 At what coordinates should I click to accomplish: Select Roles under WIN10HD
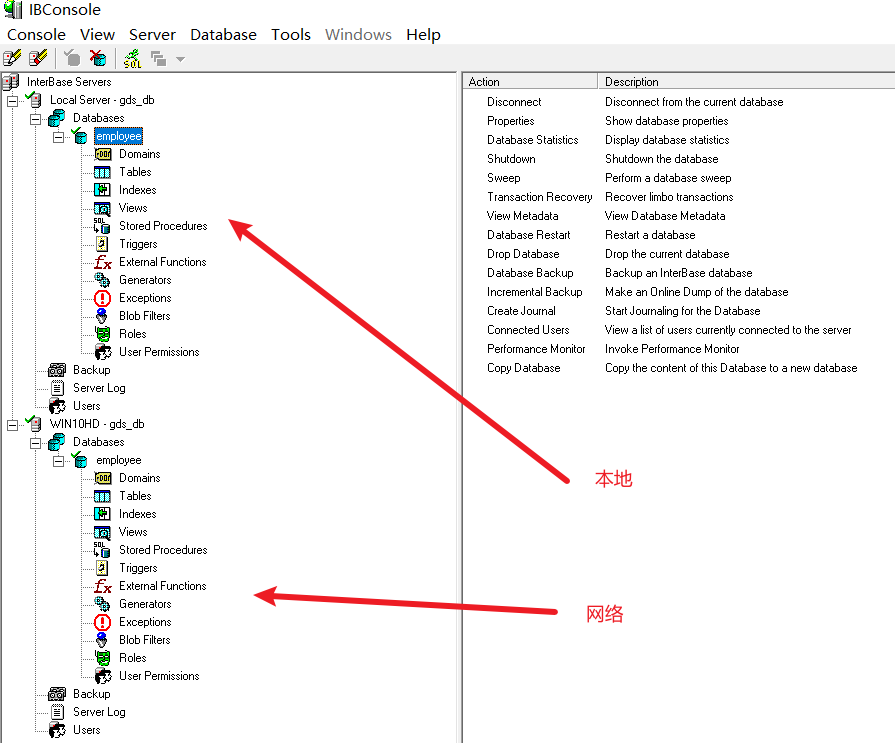point(132,658)
